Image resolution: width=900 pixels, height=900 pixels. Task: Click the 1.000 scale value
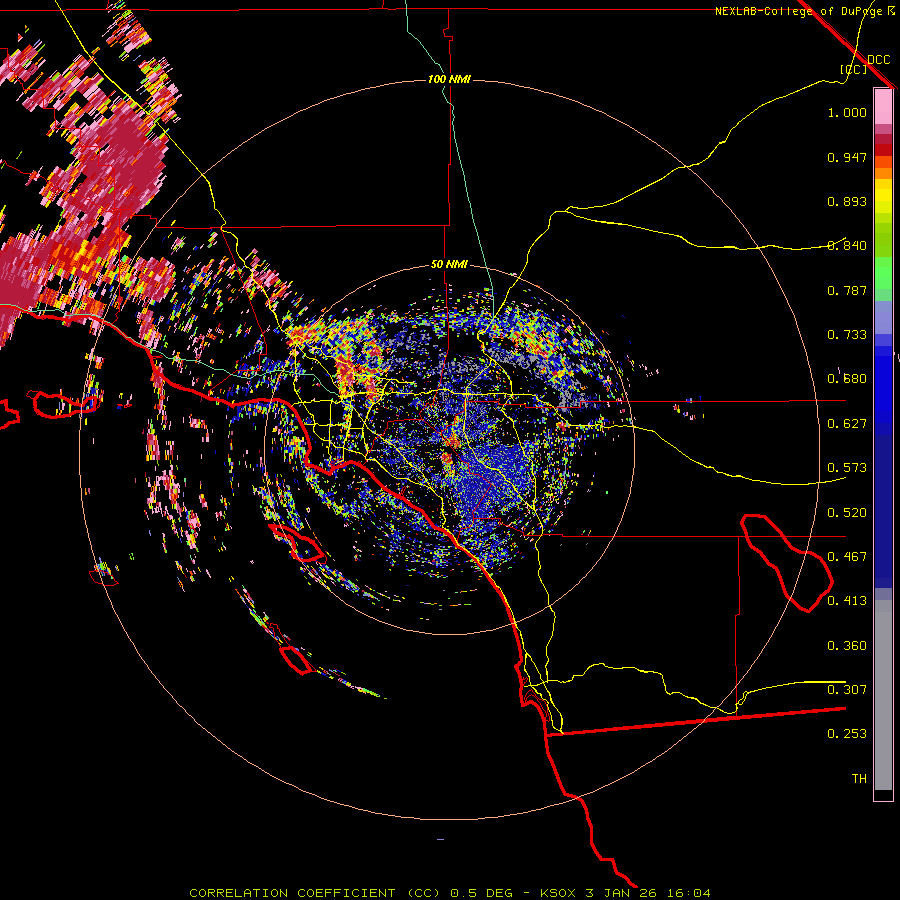847,113
